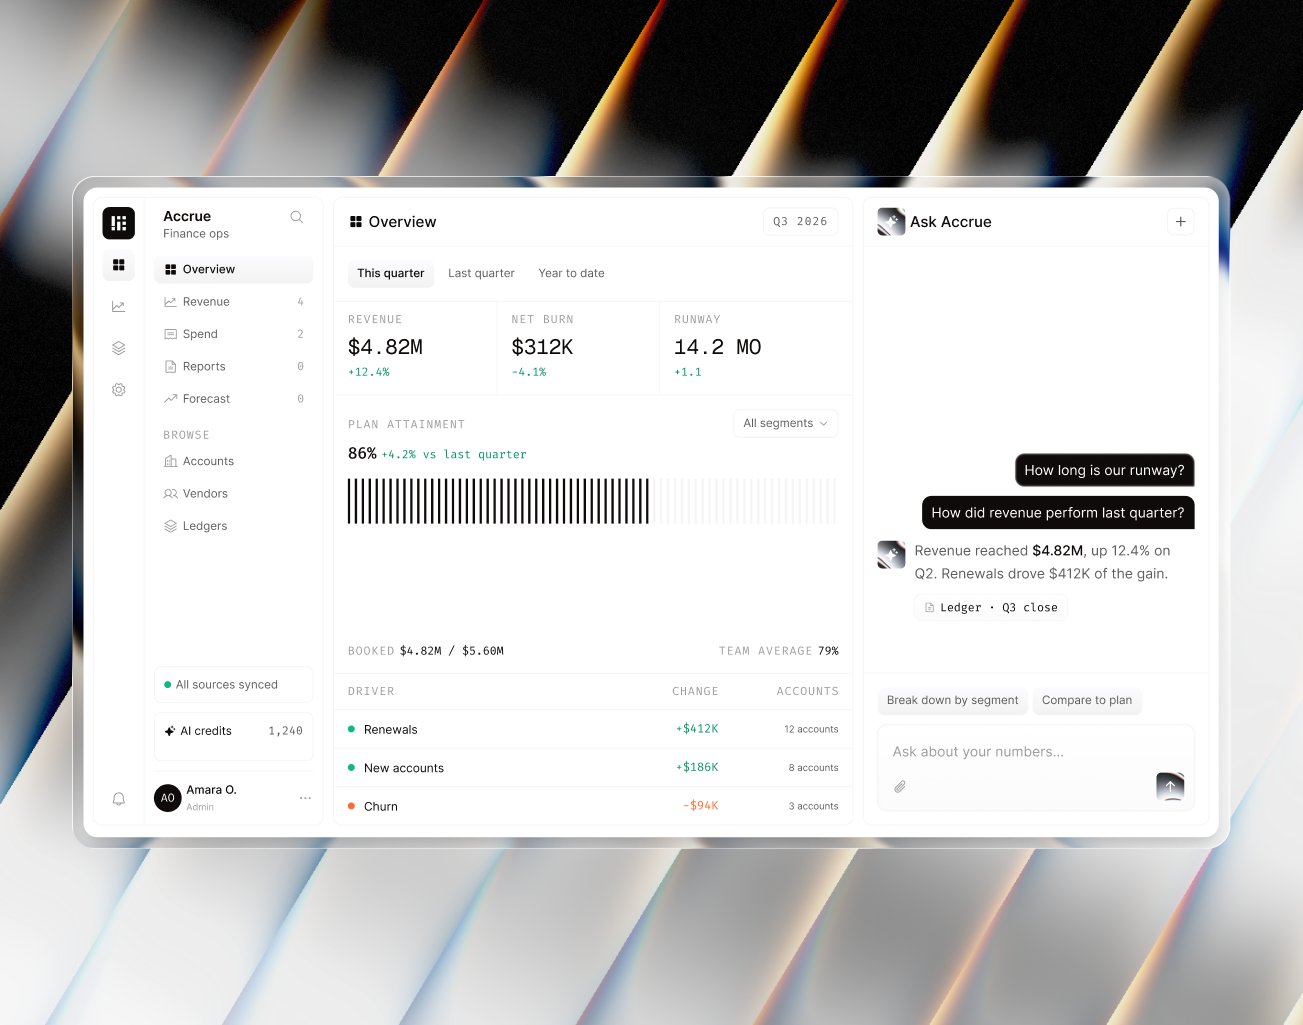Click Break down by segment suggestion
This screenshot has width=1303, height=1025.
point(952,700)
